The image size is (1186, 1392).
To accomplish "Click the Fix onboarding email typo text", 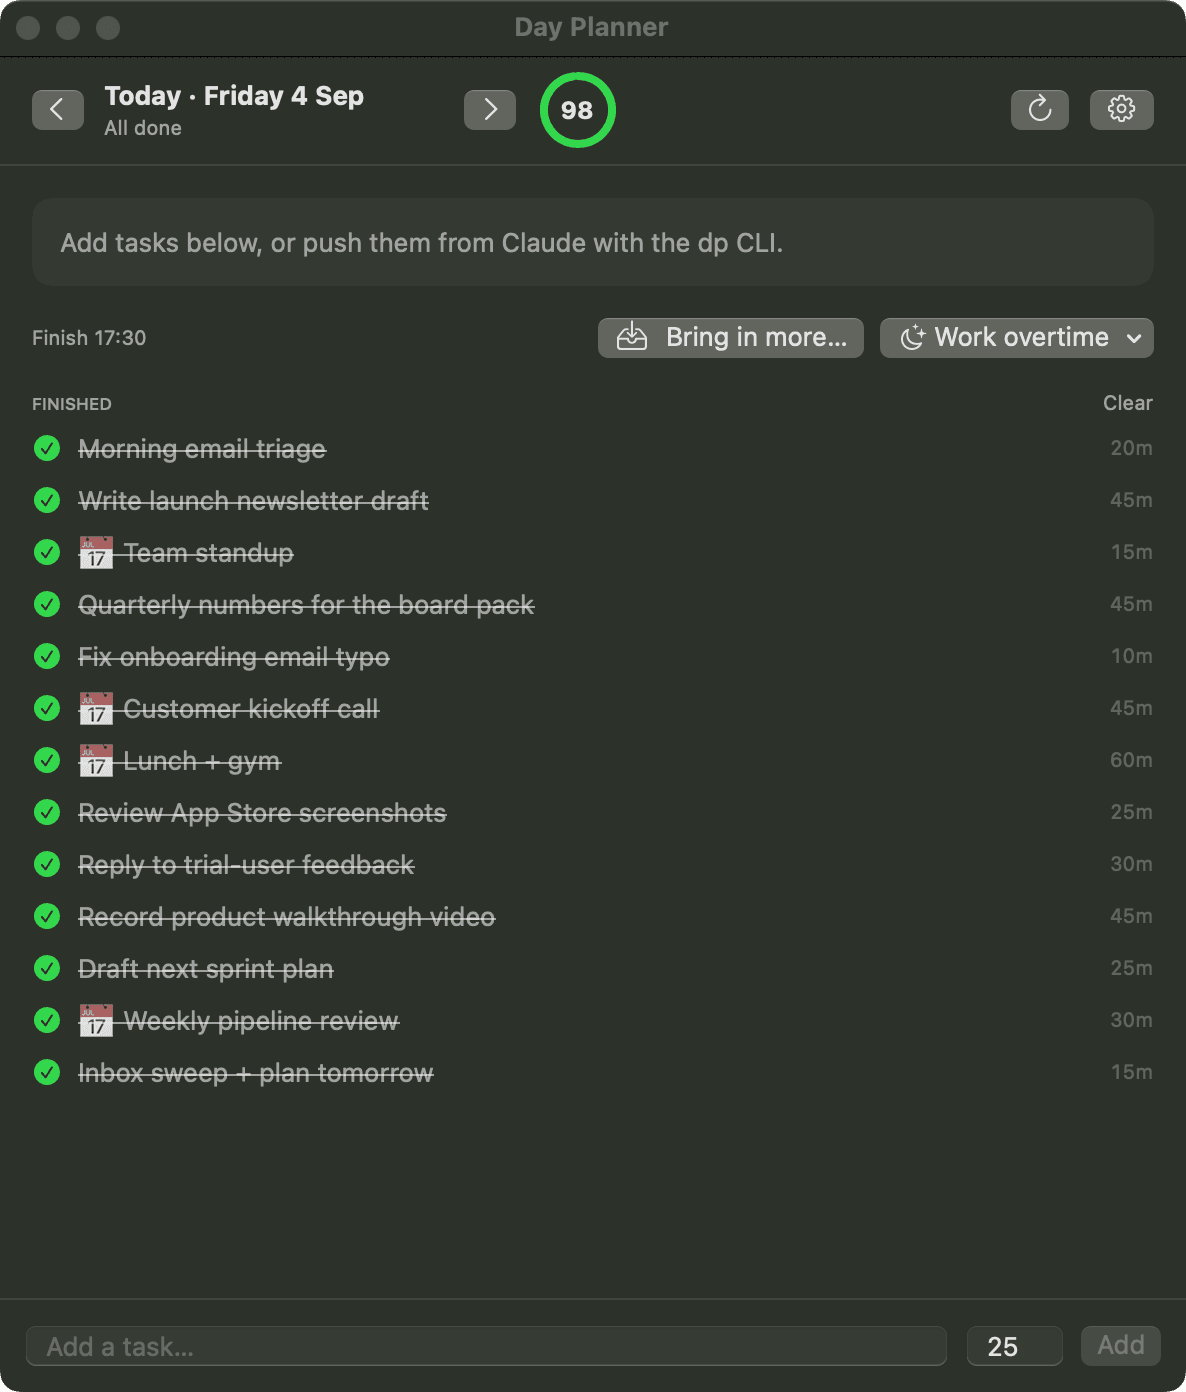I will 234,657.
